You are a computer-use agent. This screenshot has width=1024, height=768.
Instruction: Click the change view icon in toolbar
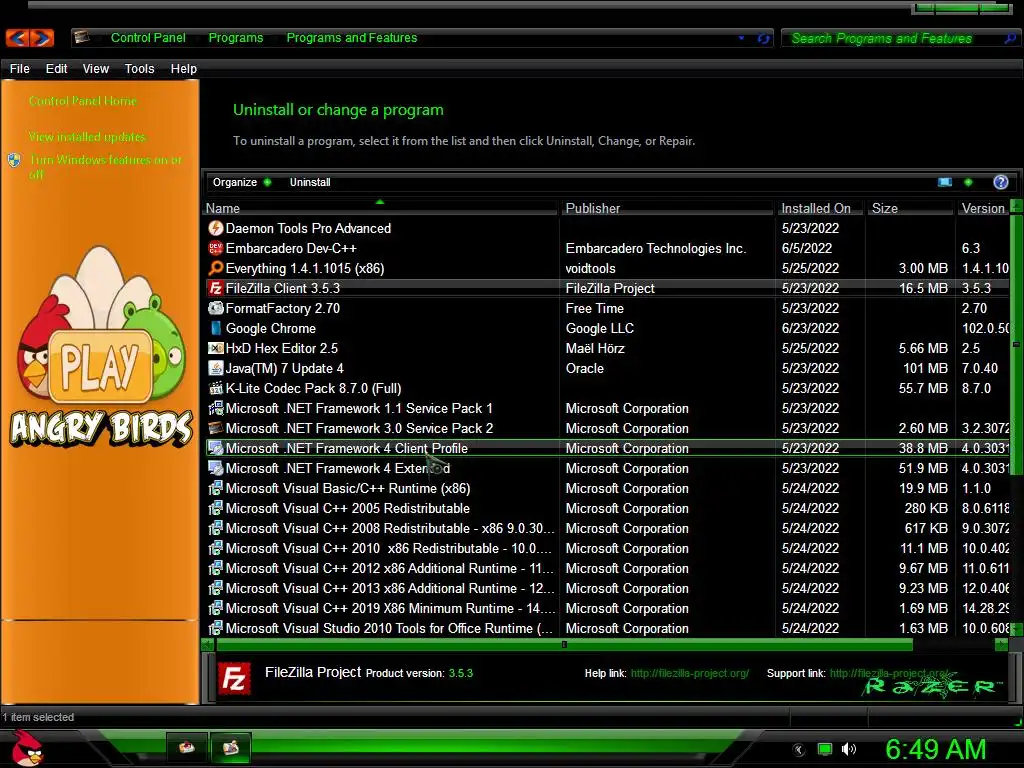(x=944, y=182)
